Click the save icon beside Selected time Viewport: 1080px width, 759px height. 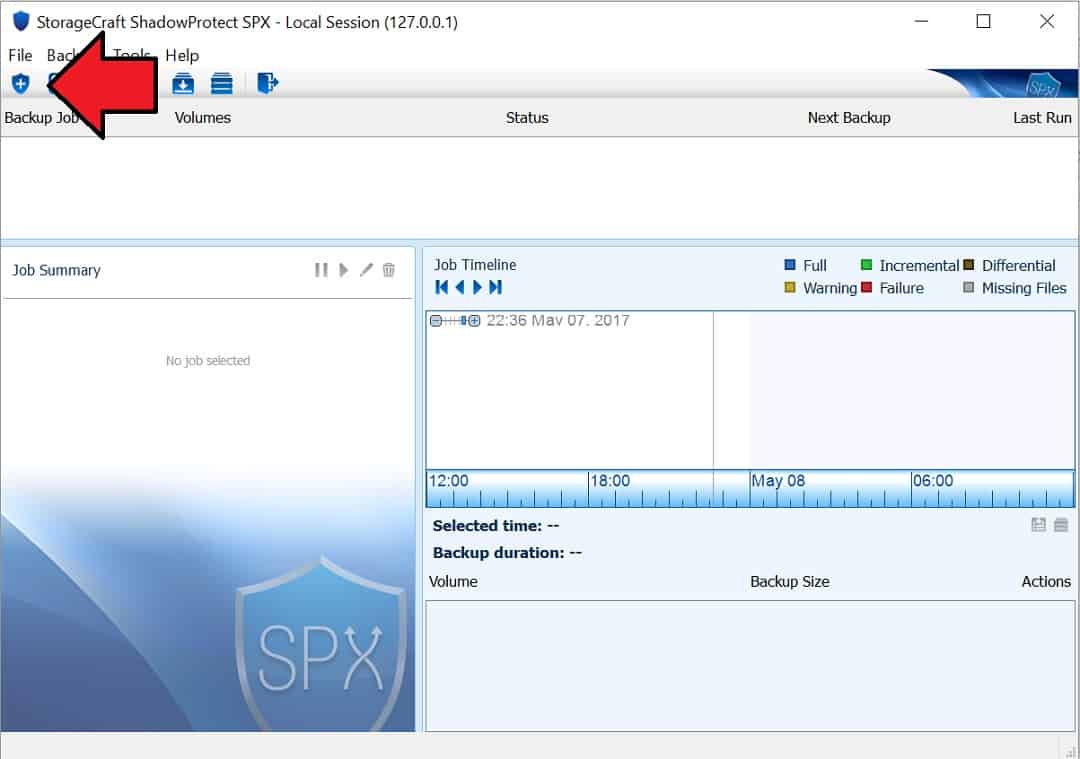tap(1039, 525)
